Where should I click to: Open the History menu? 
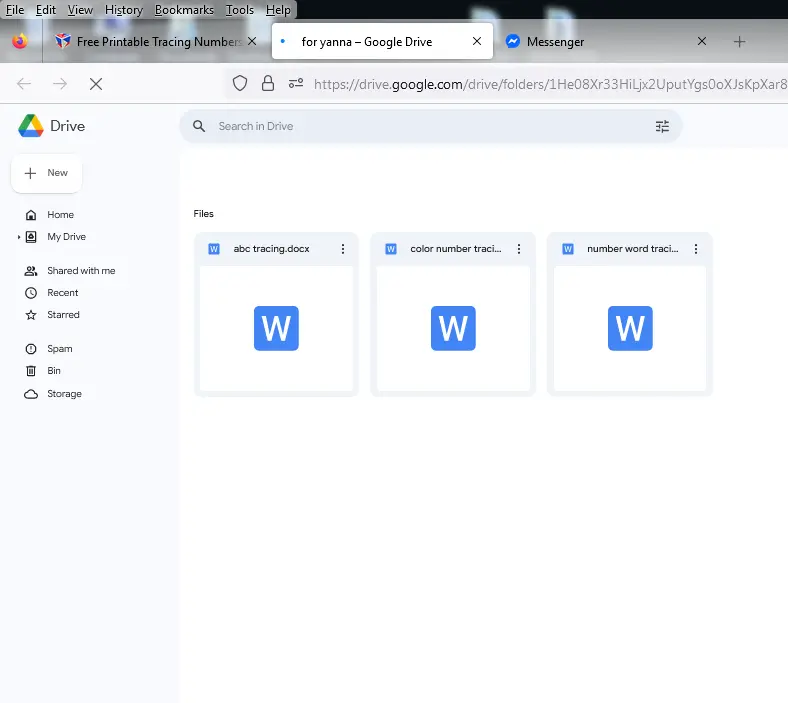click(124, 10)
